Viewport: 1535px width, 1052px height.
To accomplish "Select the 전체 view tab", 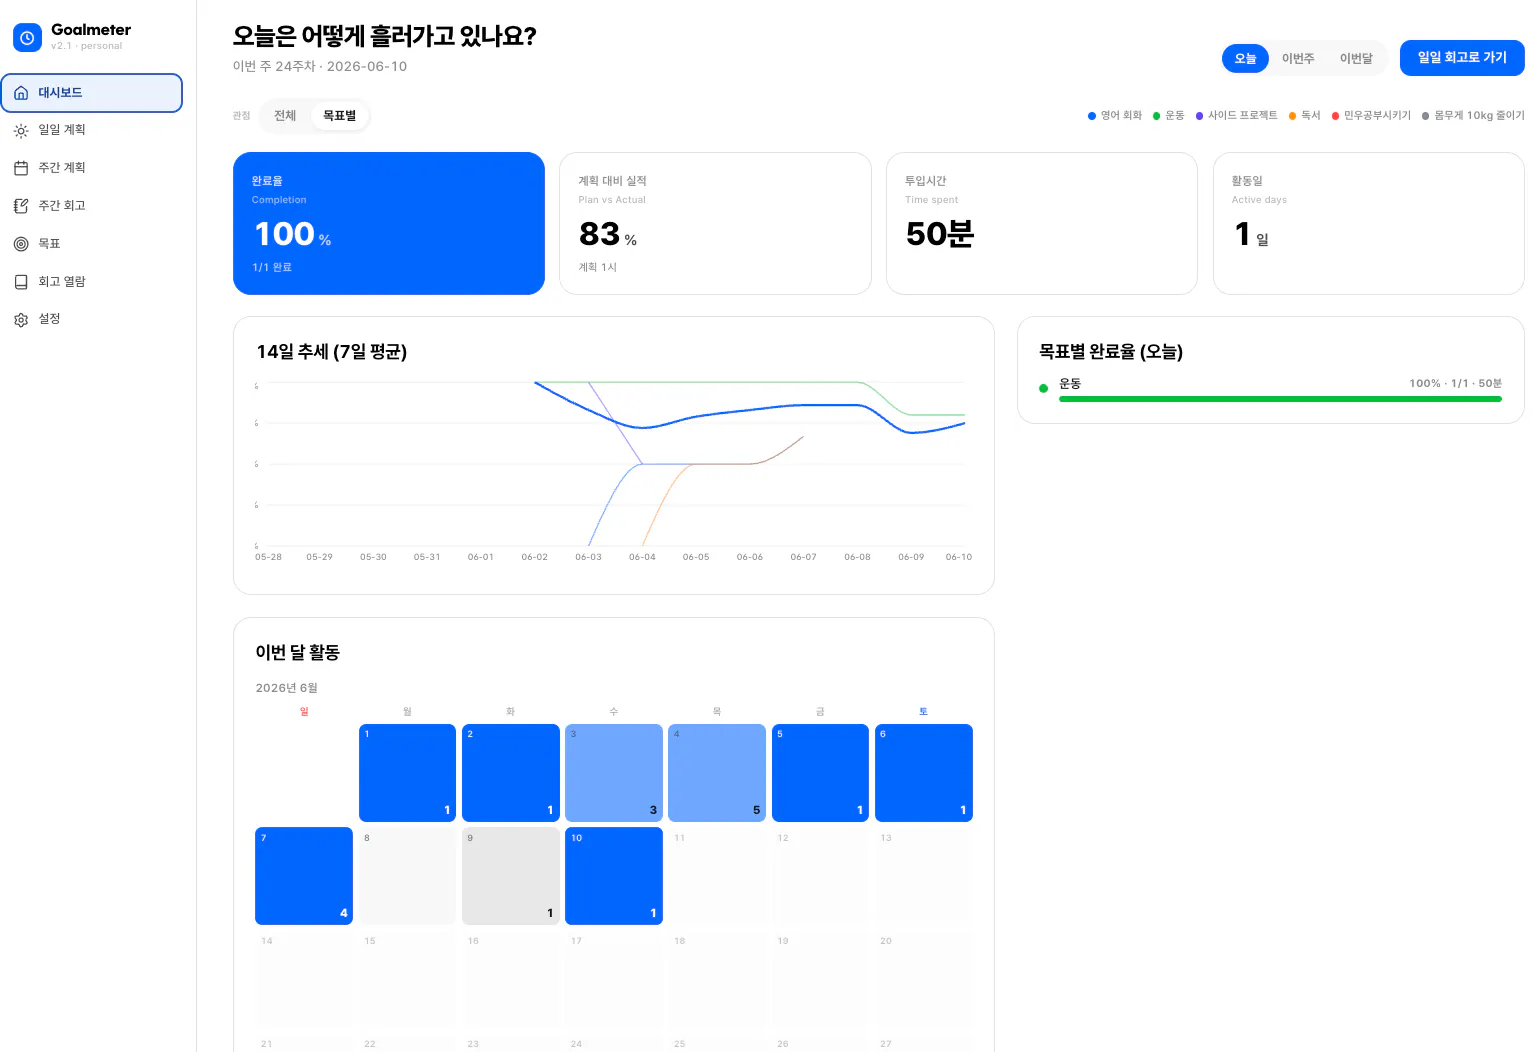I will pyautogui.click(x=285, y=116).
